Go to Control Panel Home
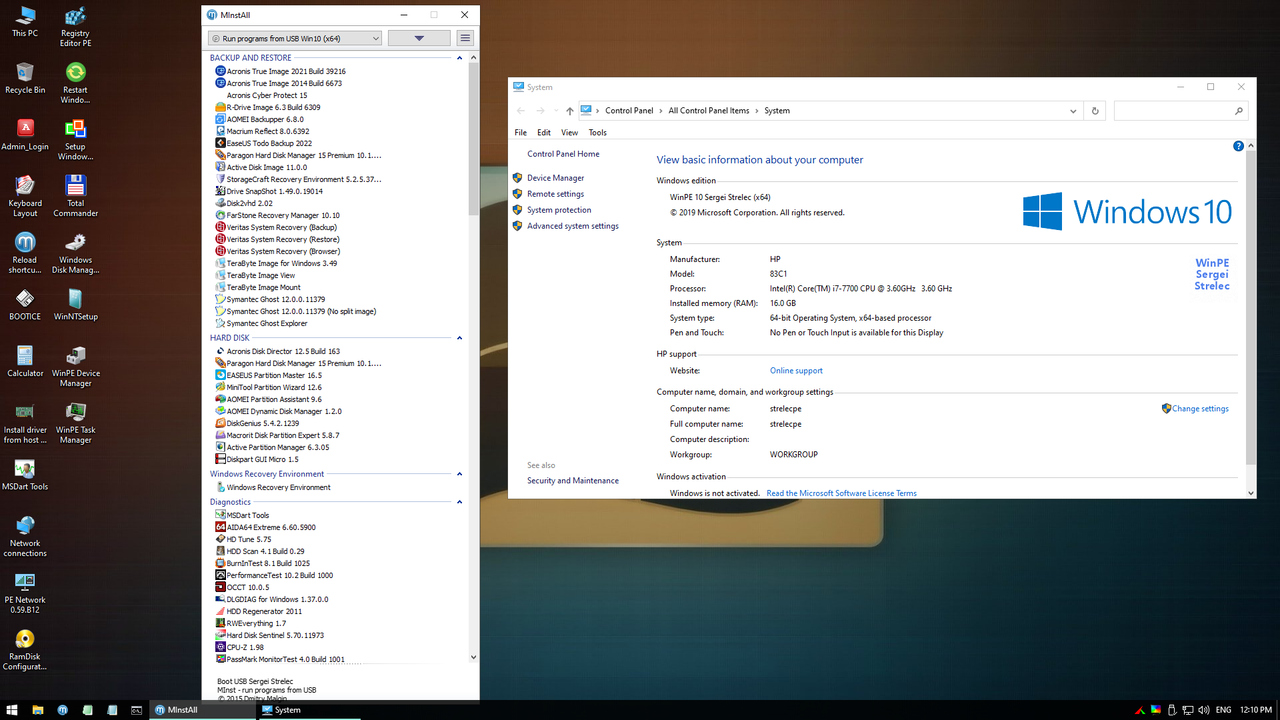The image size is (1280, 720). point(563,154)
